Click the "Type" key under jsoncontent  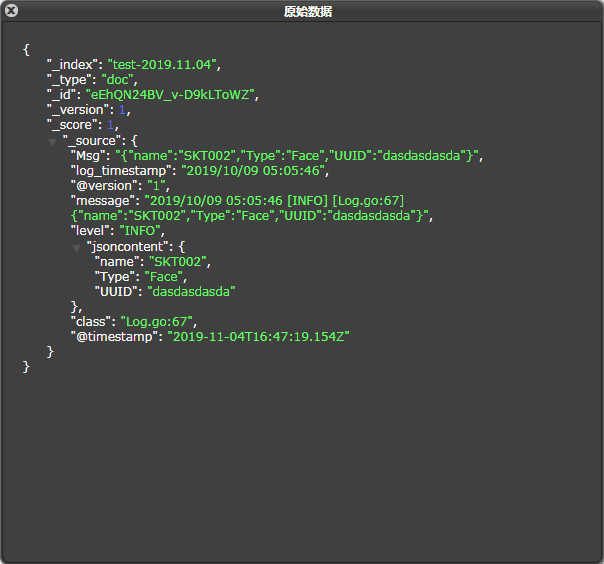tap(114, 277)
